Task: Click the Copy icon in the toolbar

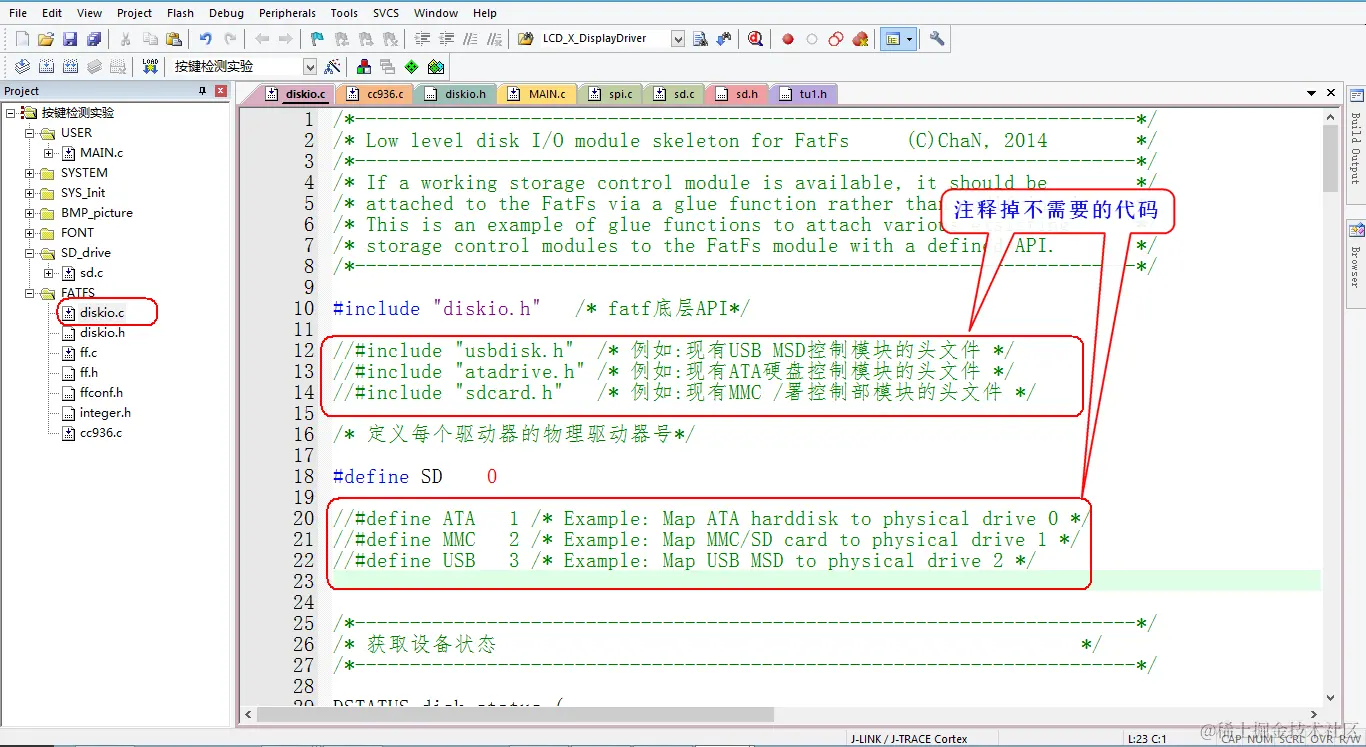Action: (x=150, y=39)
